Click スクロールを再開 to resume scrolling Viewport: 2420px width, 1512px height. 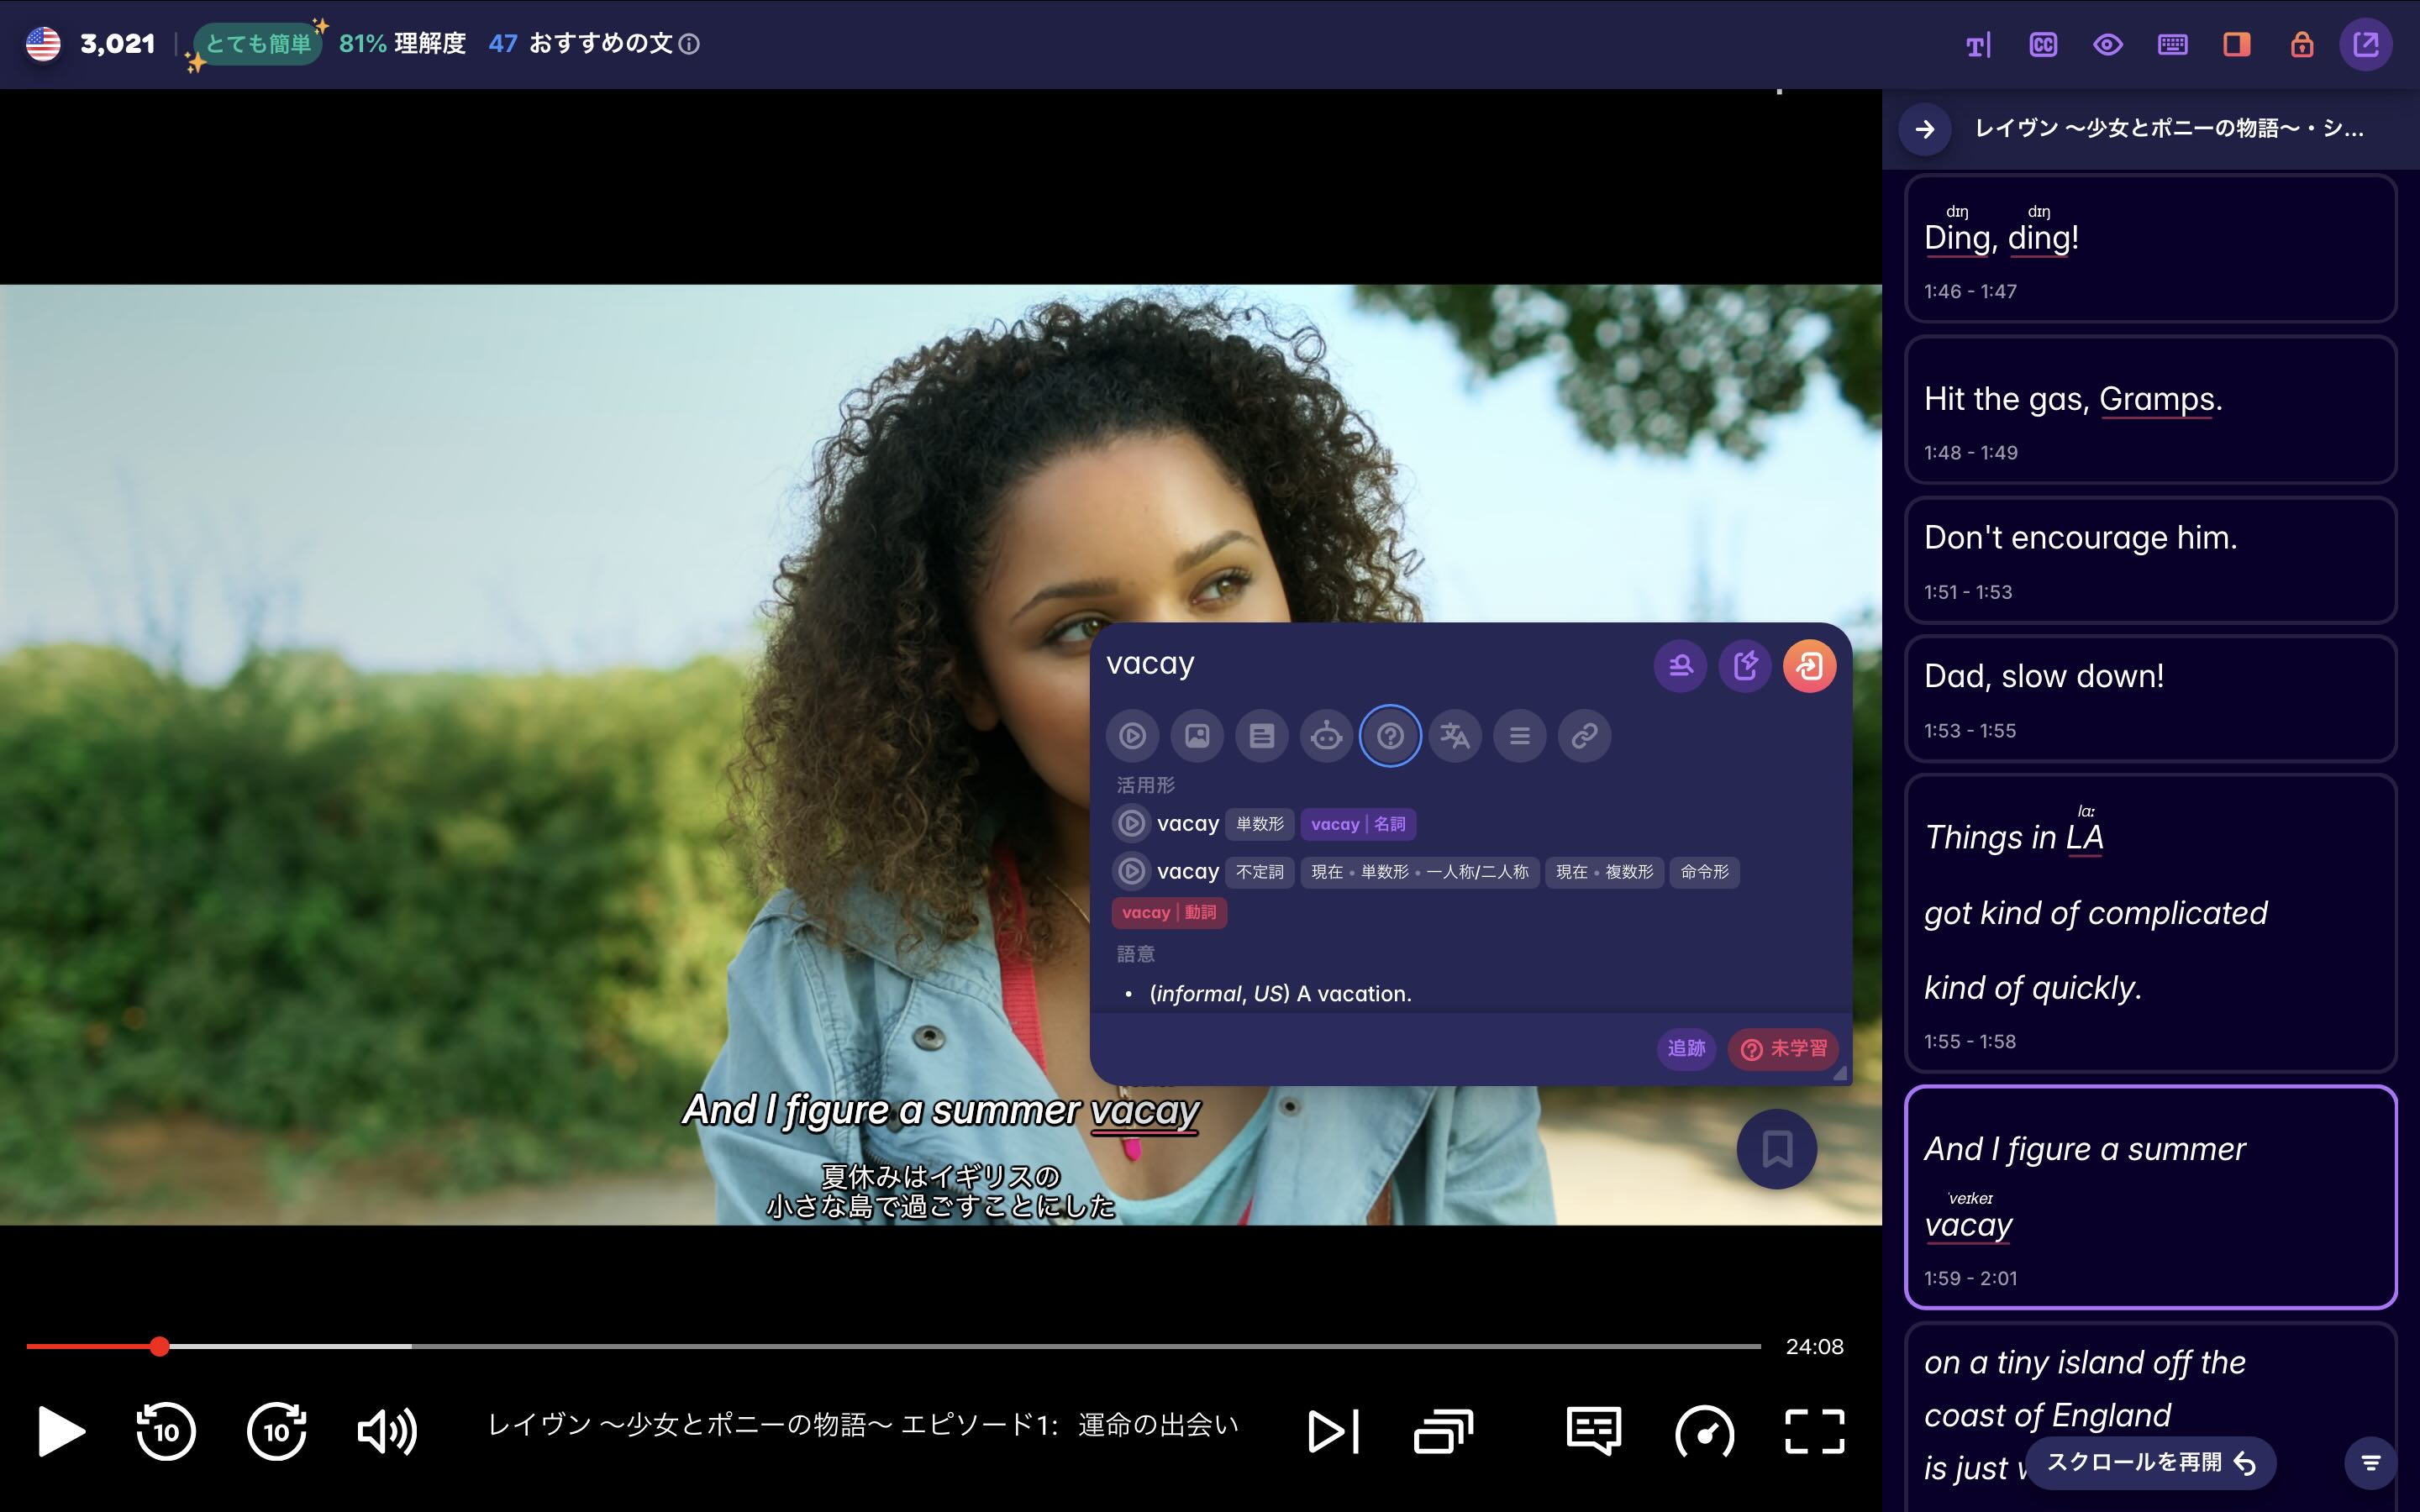tap(2150, 1461)
